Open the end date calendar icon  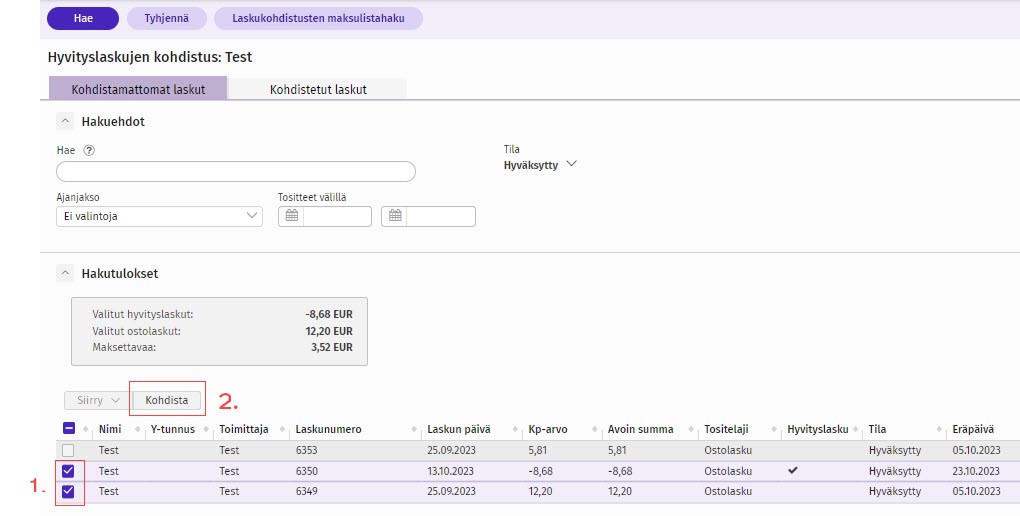pos(395,216)
